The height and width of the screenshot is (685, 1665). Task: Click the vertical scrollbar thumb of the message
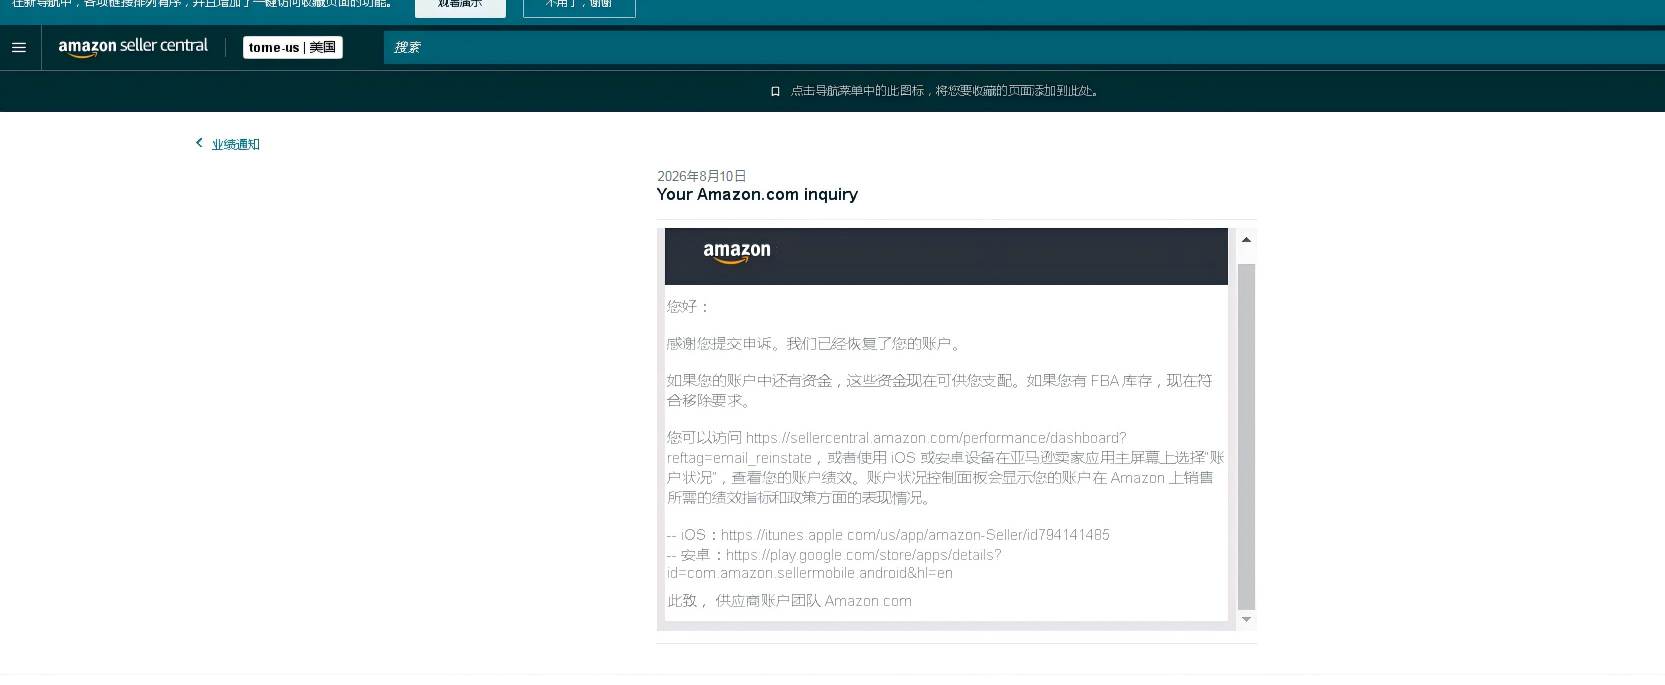pyautogui.click(x=1246, y=436)
